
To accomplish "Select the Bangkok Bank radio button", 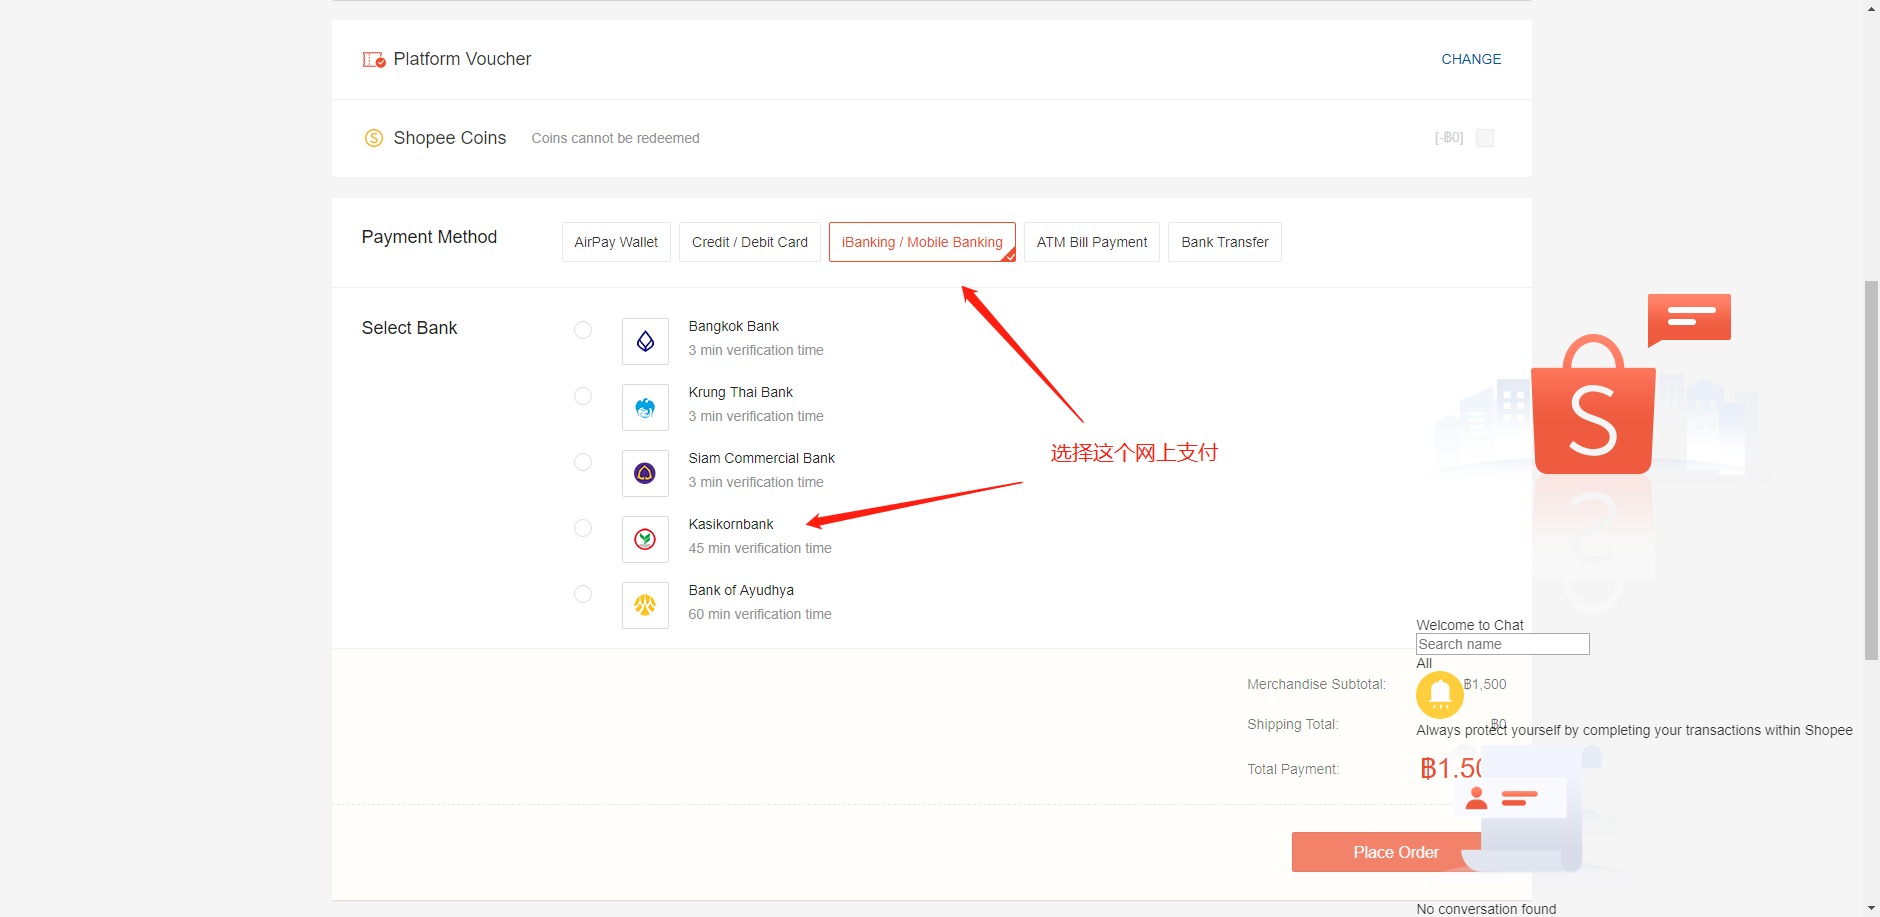I will click(583, 330).
